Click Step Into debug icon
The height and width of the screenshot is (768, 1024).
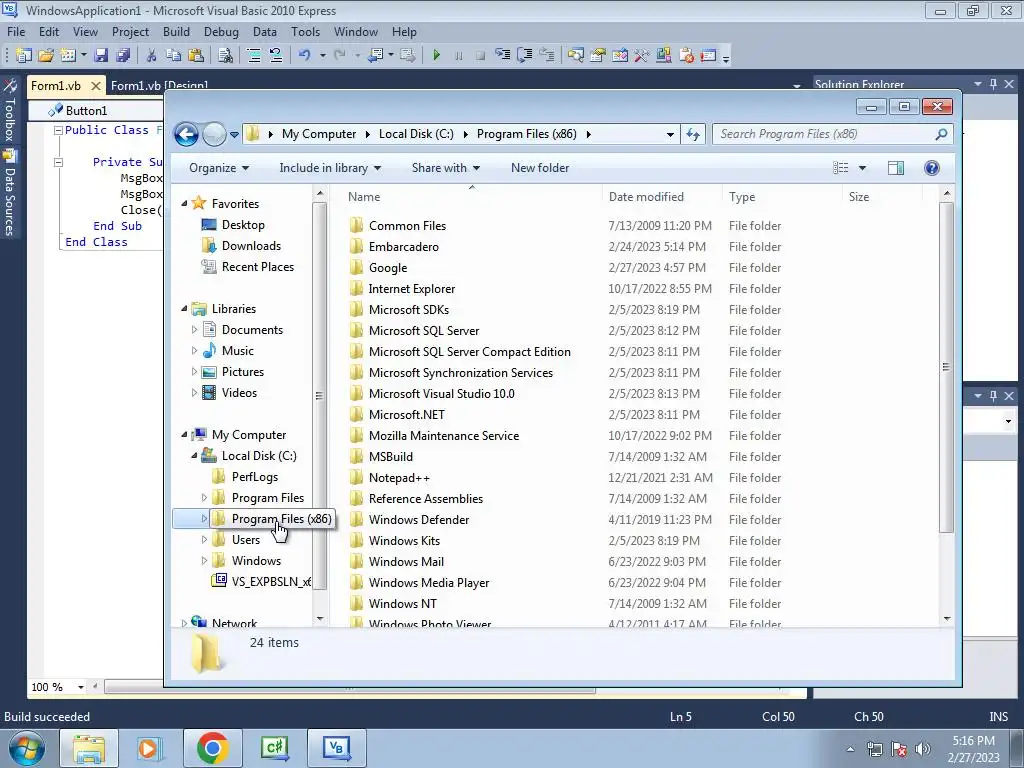click(x=502, y=56)
